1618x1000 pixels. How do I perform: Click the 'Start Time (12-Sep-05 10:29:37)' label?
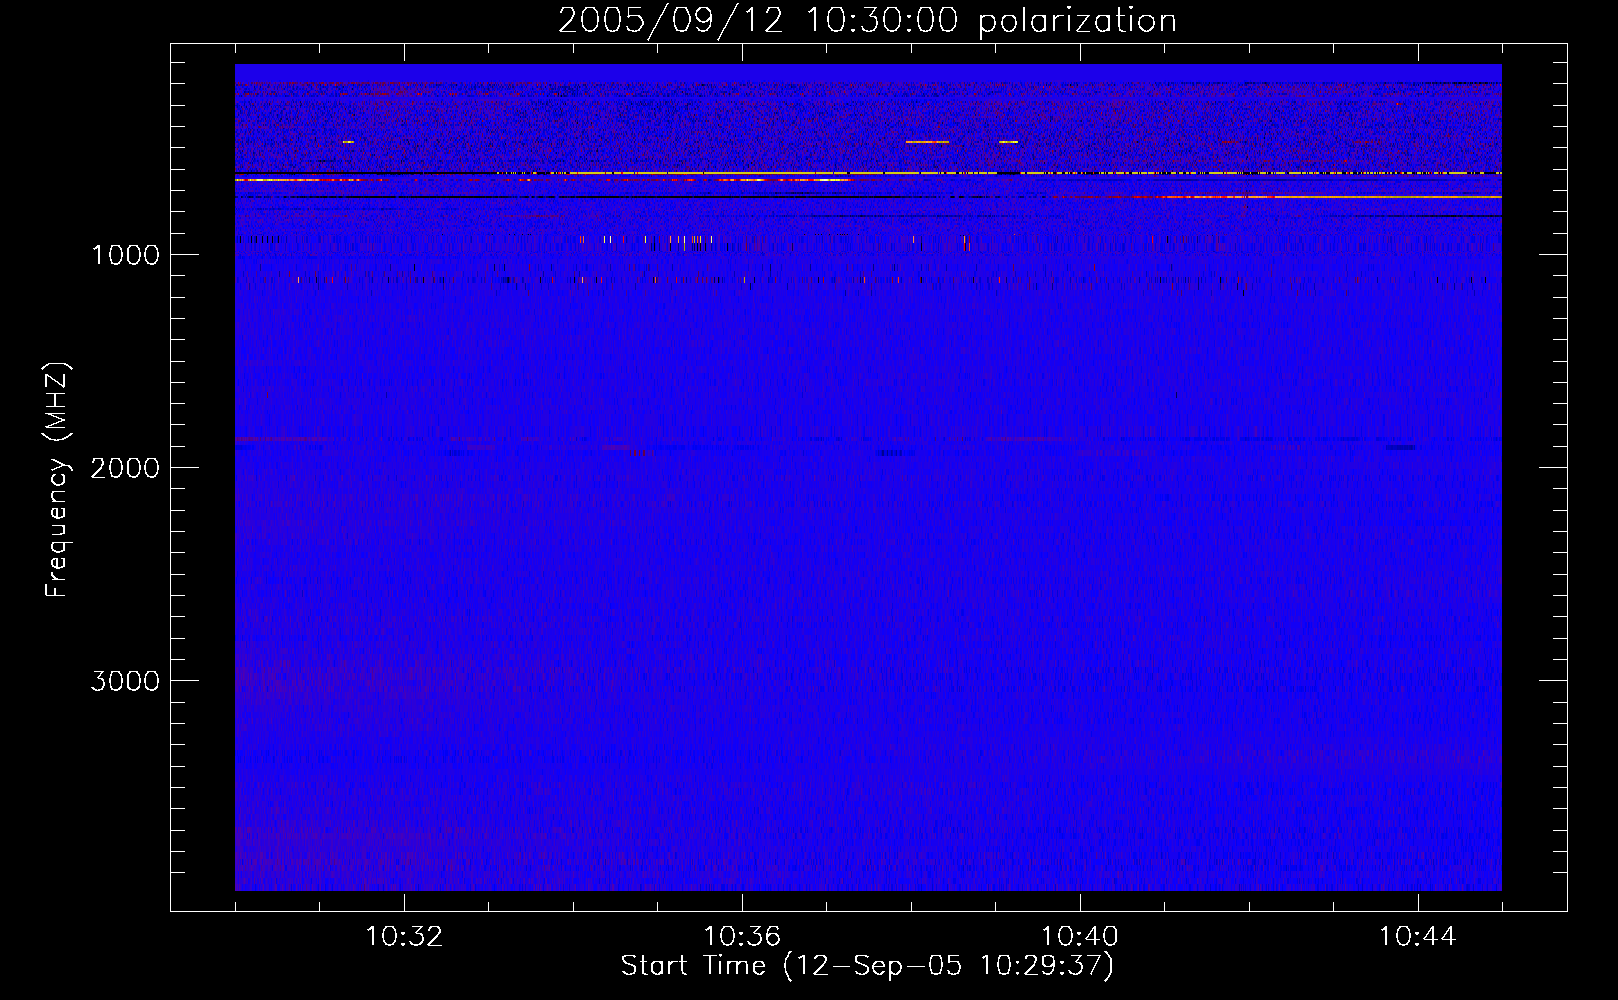pyautogui.click(x=867, y=966)
